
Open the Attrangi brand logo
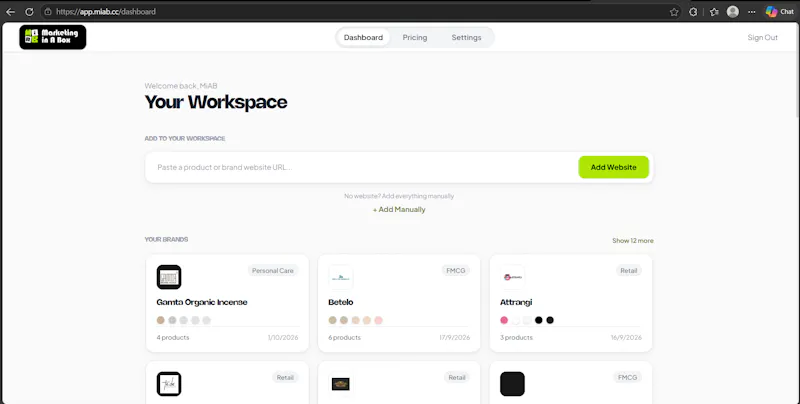click(x=512, y=277)
